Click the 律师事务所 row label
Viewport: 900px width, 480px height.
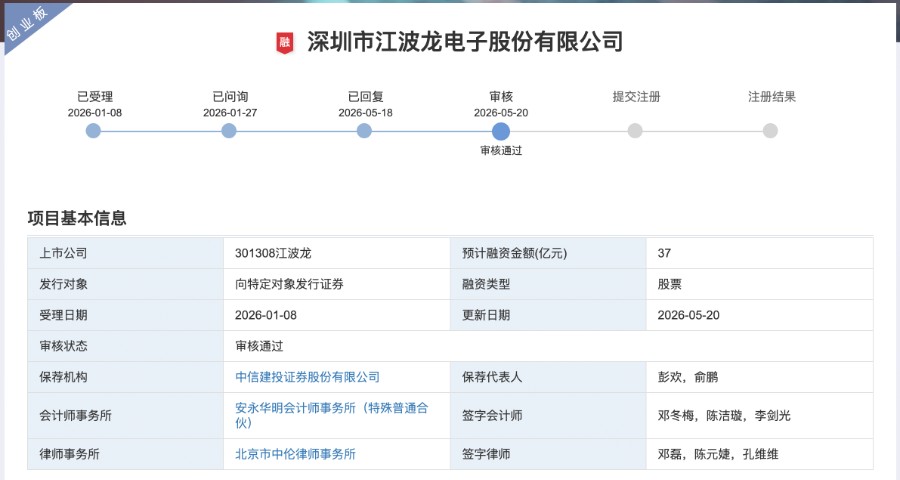click(x=69, y=454)
